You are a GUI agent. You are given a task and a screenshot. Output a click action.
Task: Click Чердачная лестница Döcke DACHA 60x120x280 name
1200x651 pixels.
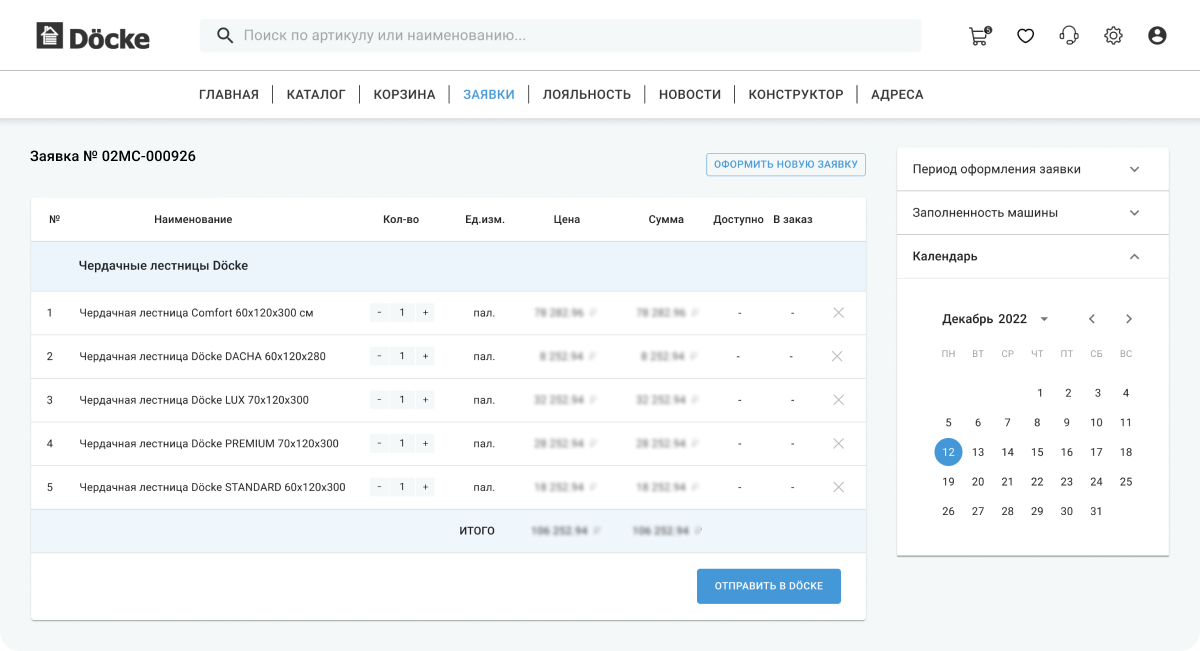click(x=202, y=356)
